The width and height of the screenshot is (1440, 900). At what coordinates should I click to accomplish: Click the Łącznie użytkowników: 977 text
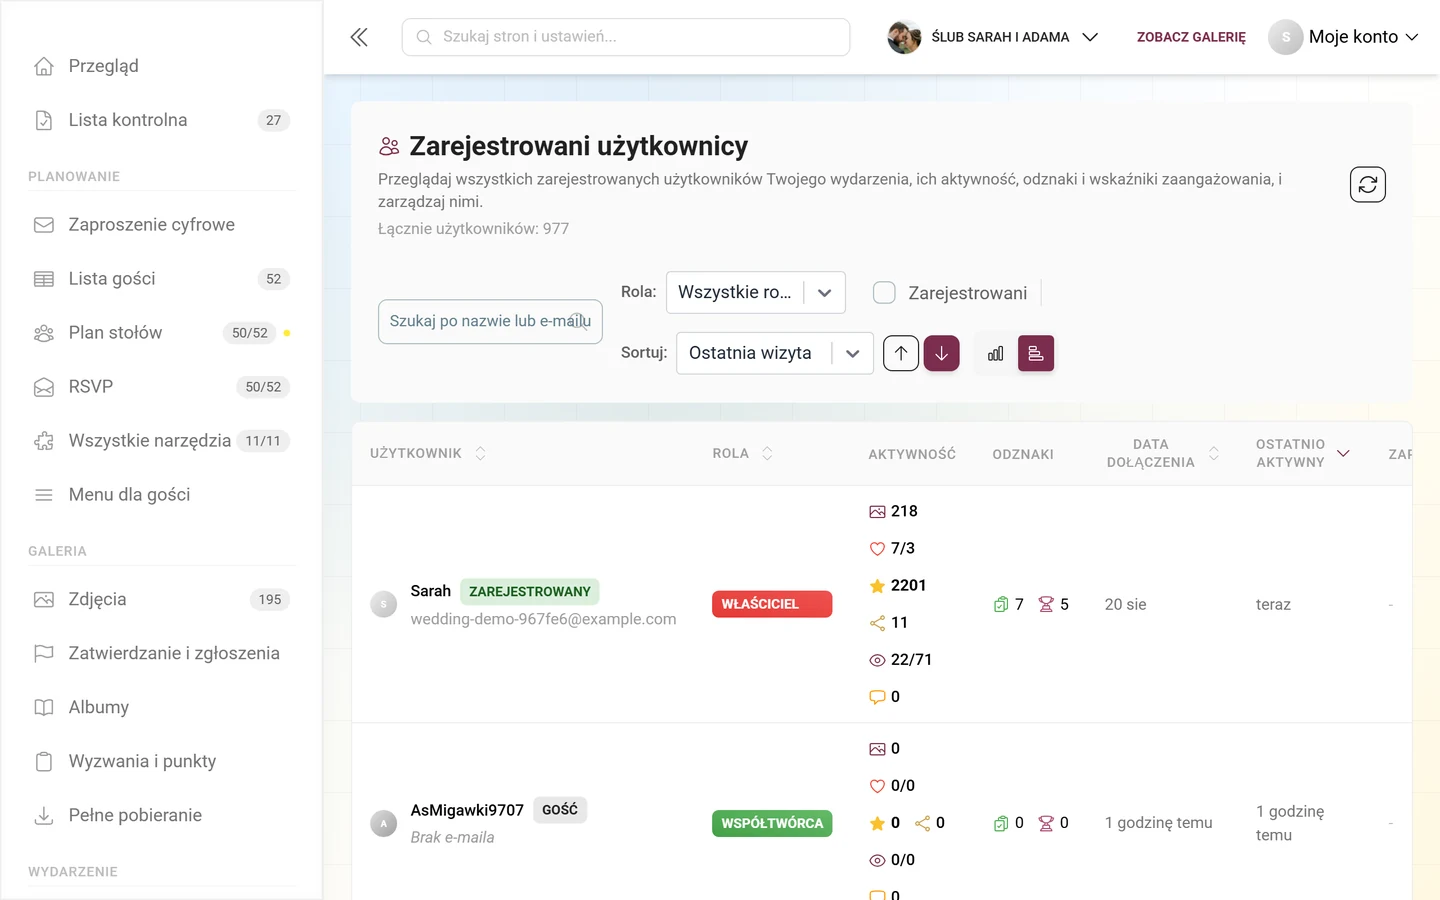coord(473,229)
